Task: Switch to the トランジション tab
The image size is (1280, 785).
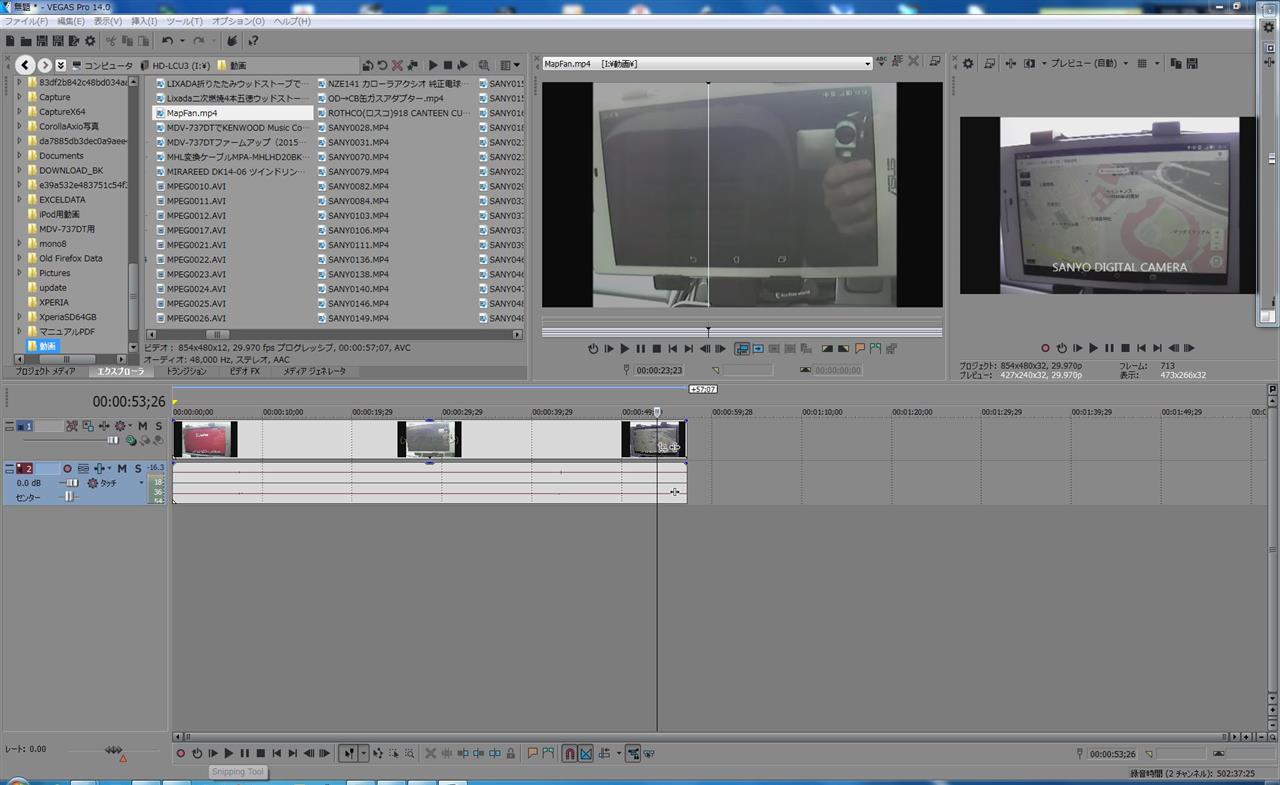Action: click(x=186, y=371)
